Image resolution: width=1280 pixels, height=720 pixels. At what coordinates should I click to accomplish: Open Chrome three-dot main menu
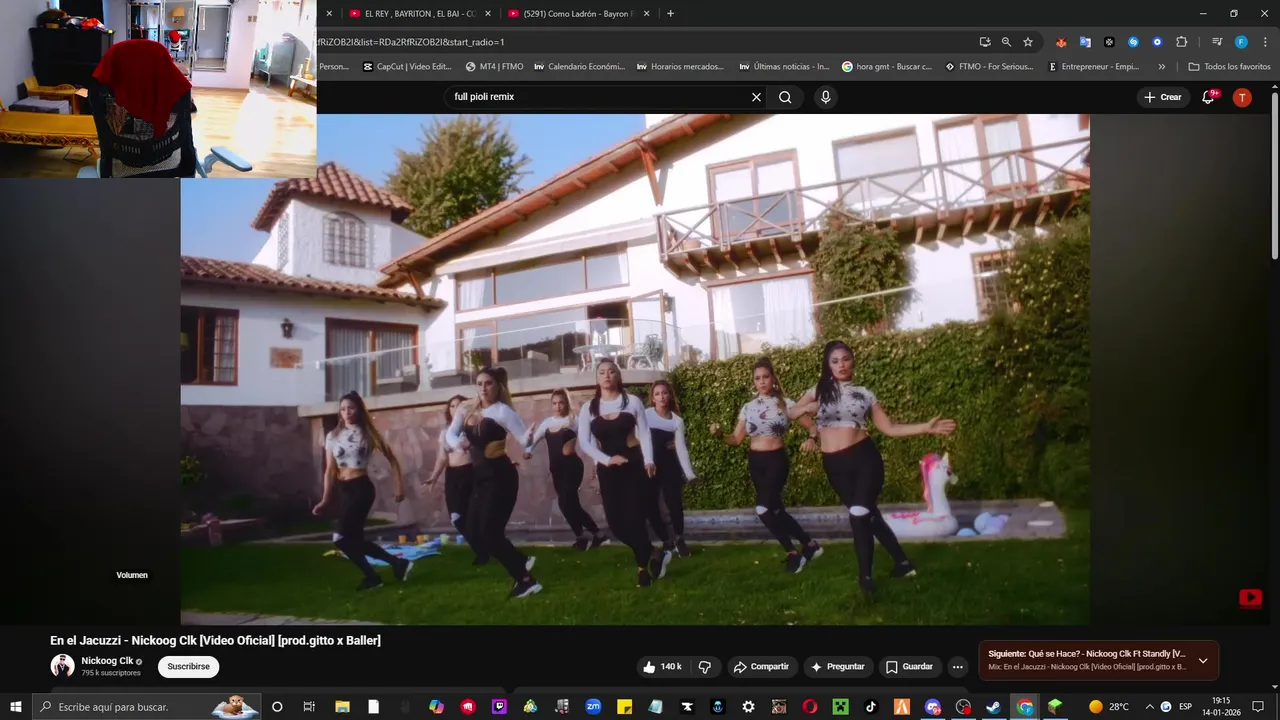point(1263,42)
